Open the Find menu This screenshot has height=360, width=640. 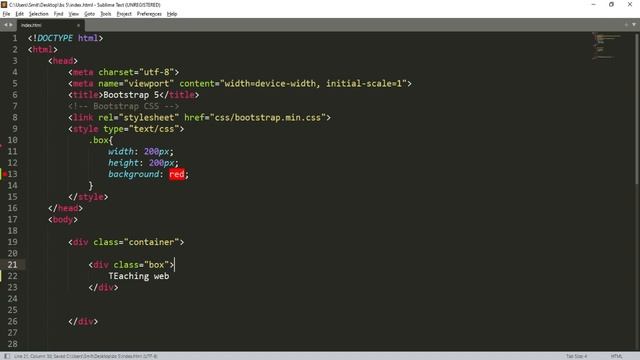tap(58, 14)
